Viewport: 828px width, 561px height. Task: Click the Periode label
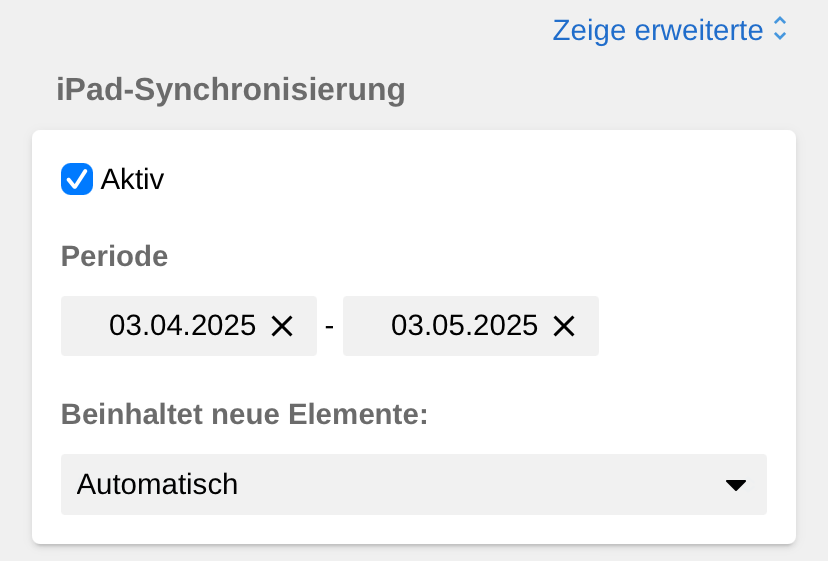click(114, 257)
